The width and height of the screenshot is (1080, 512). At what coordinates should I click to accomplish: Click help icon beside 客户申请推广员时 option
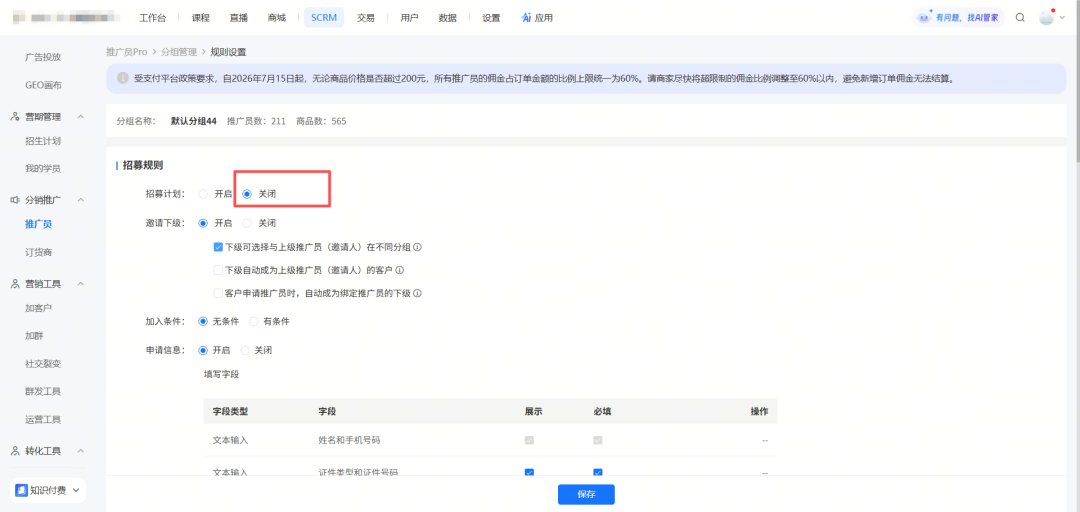tap(417, 293)
